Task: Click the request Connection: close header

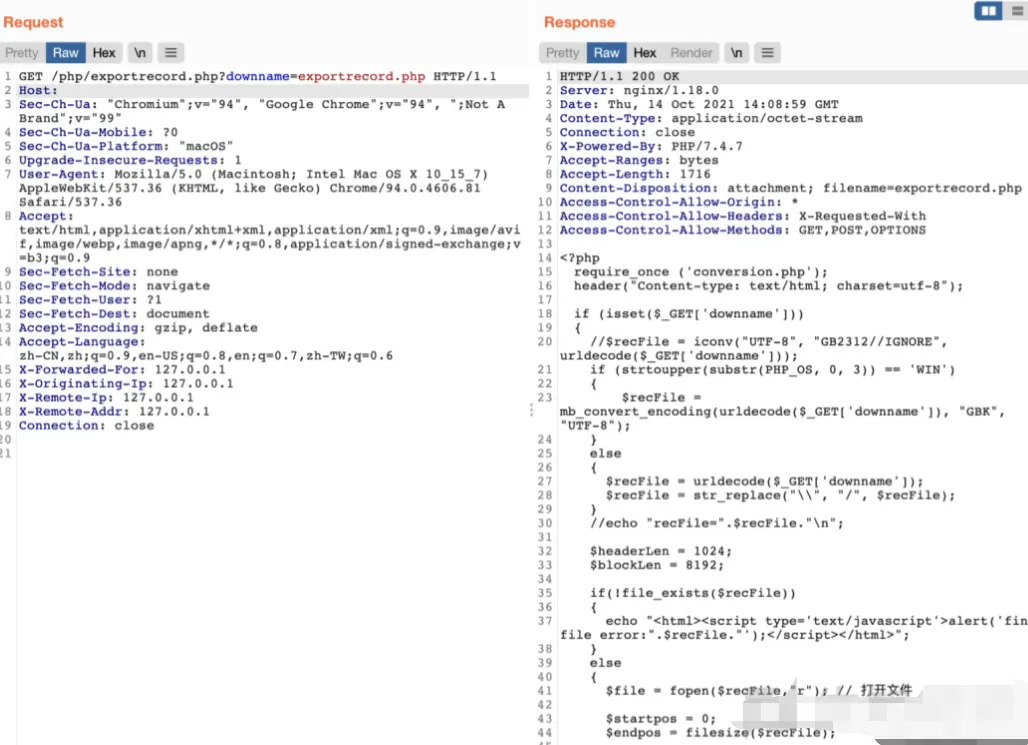Action: (87, 425)
